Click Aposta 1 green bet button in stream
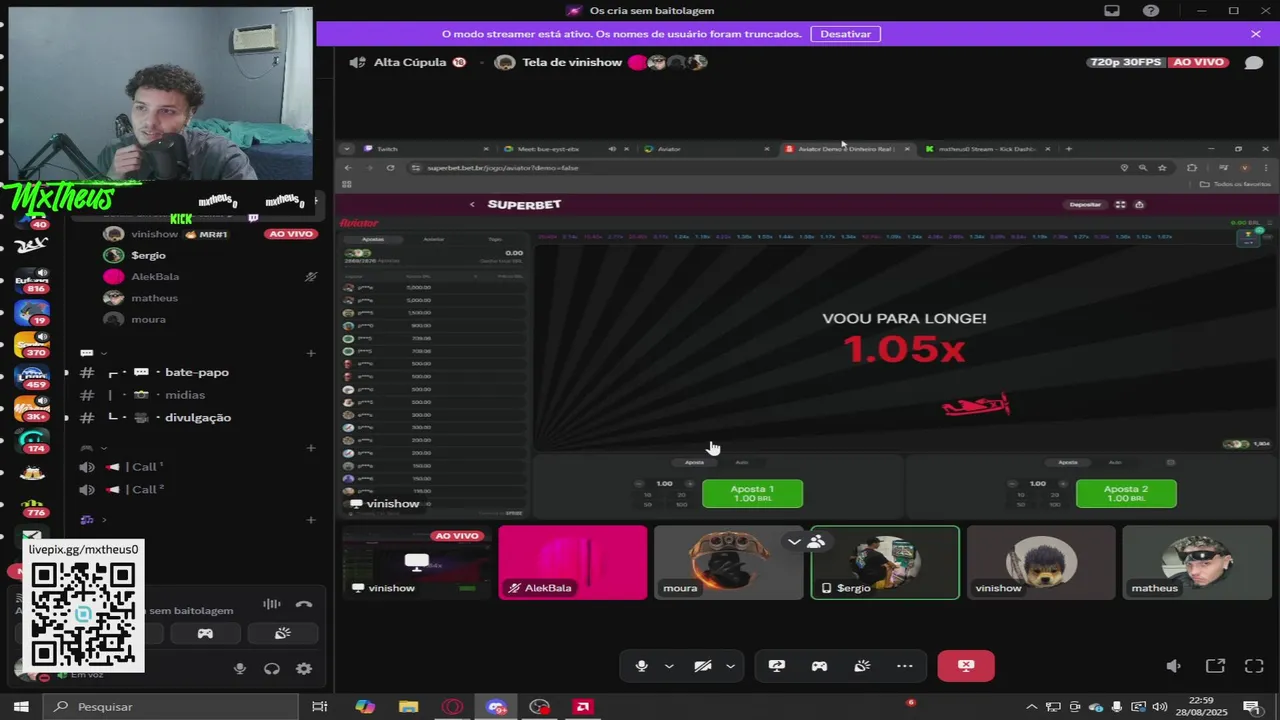 coord(752,493)
